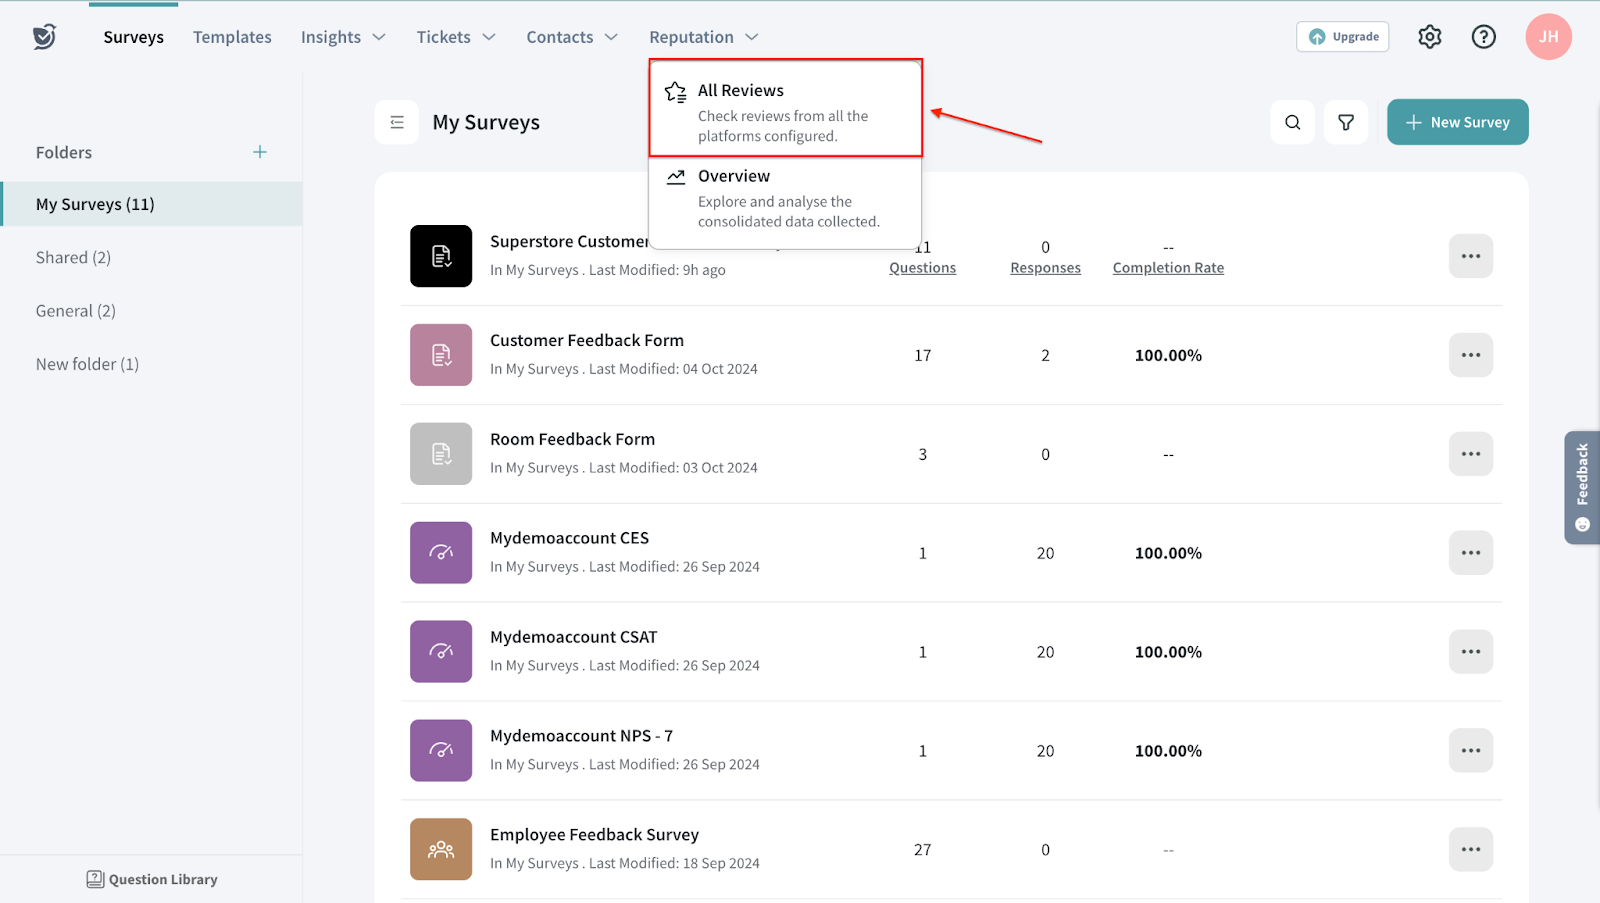Click the New Survey button
This screenshot has height=903, width=1600.
pyautogui.click(x=1457, y=122)
